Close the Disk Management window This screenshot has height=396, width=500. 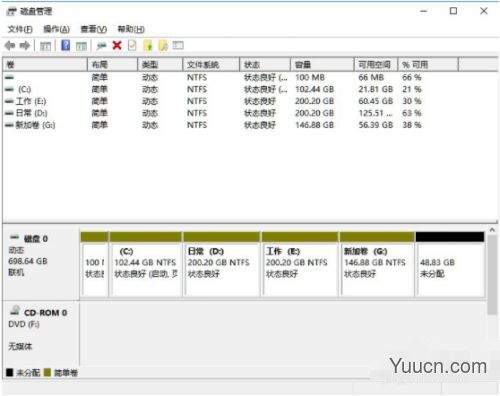click(484, 11)
